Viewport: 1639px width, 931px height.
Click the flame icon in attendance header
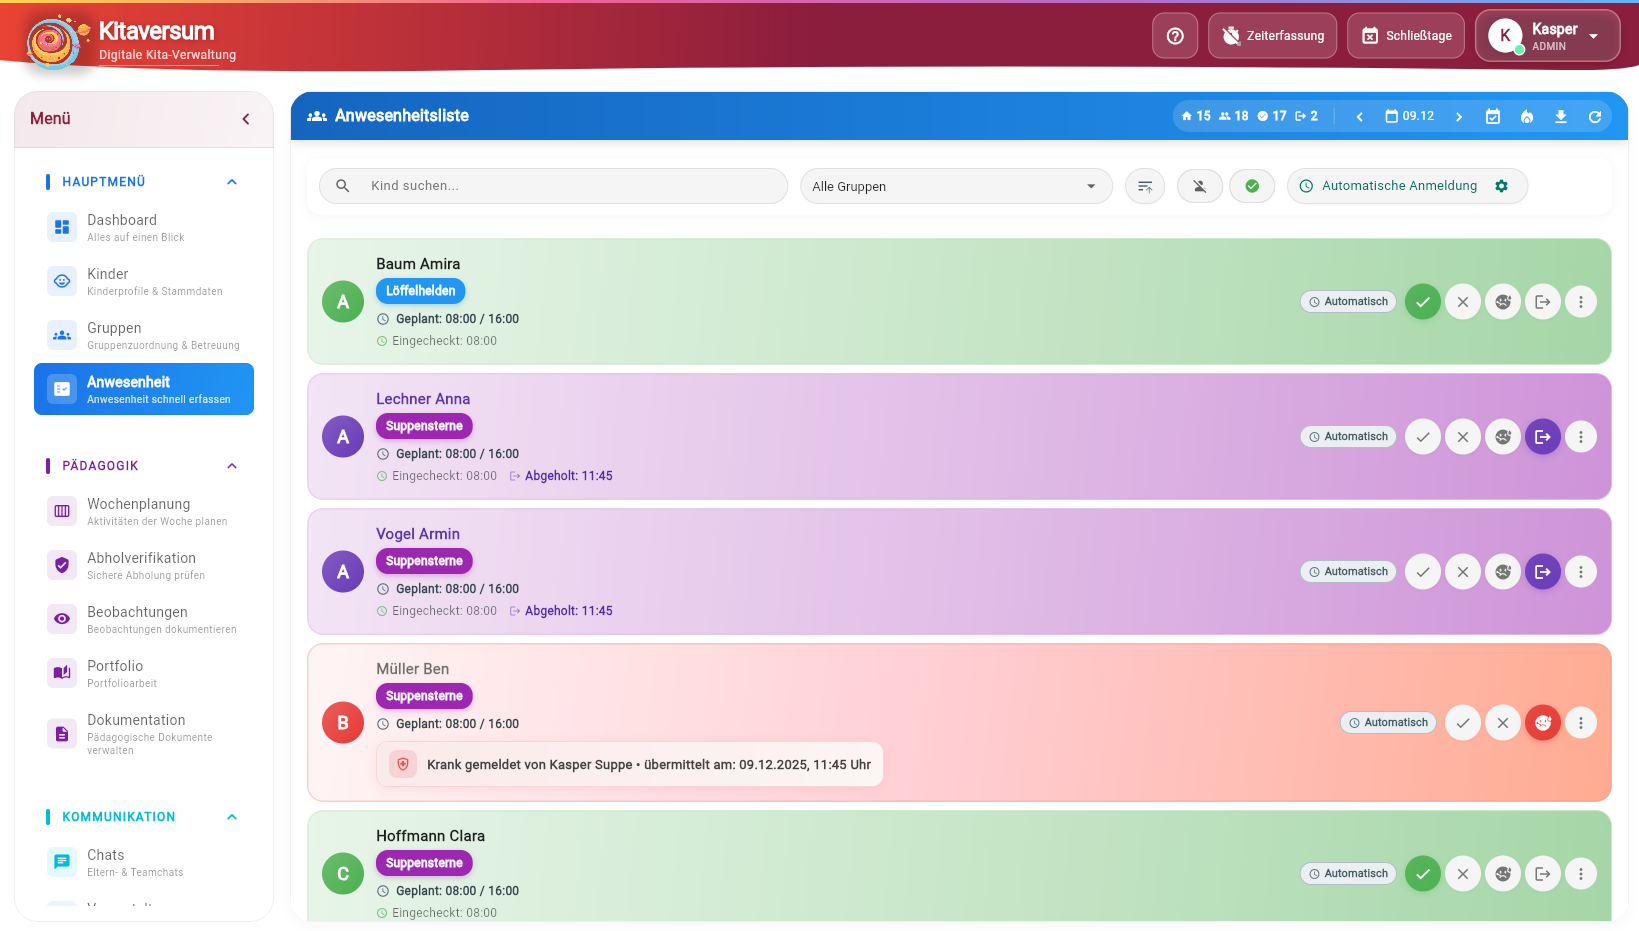tap(1526, 117)
